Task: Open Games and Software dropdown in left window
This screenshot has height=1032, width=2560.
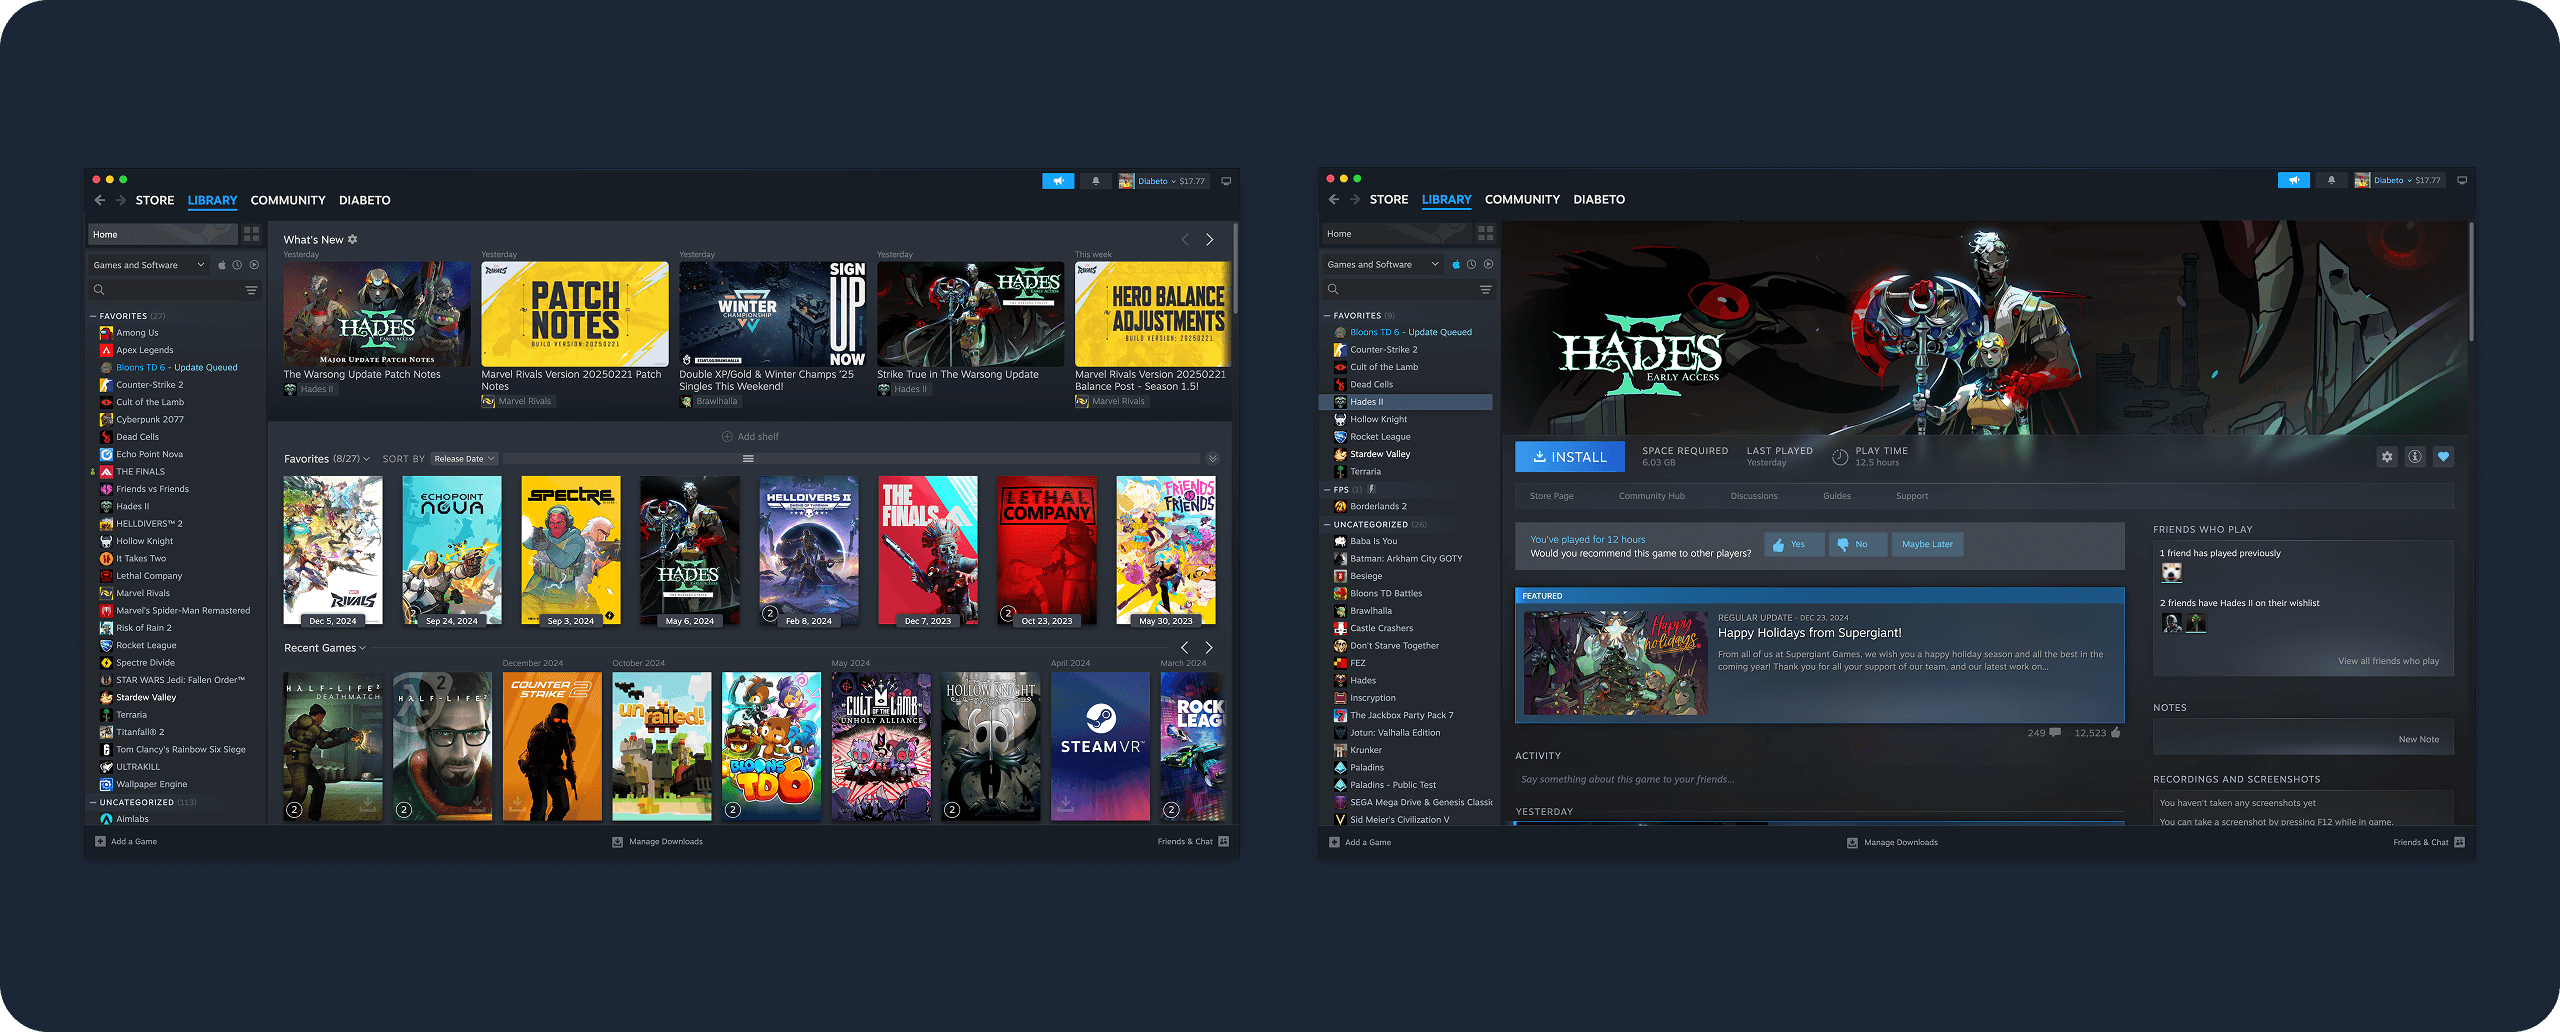Action: pos(148,265)
